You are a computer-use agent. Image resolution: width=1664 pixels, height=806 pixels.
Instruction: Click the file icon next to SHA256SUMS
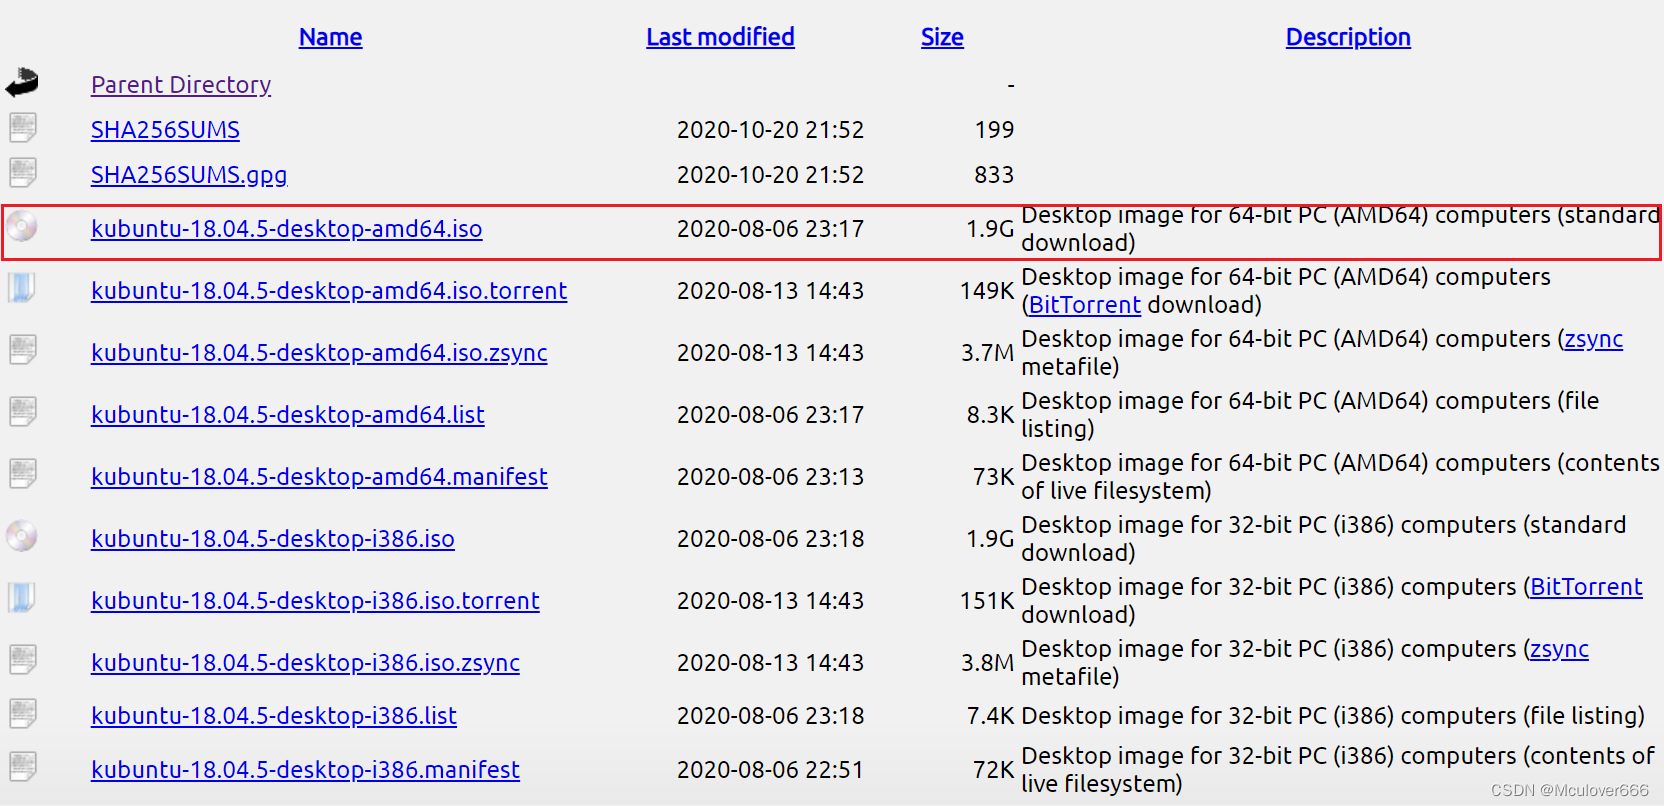[23, 128]
